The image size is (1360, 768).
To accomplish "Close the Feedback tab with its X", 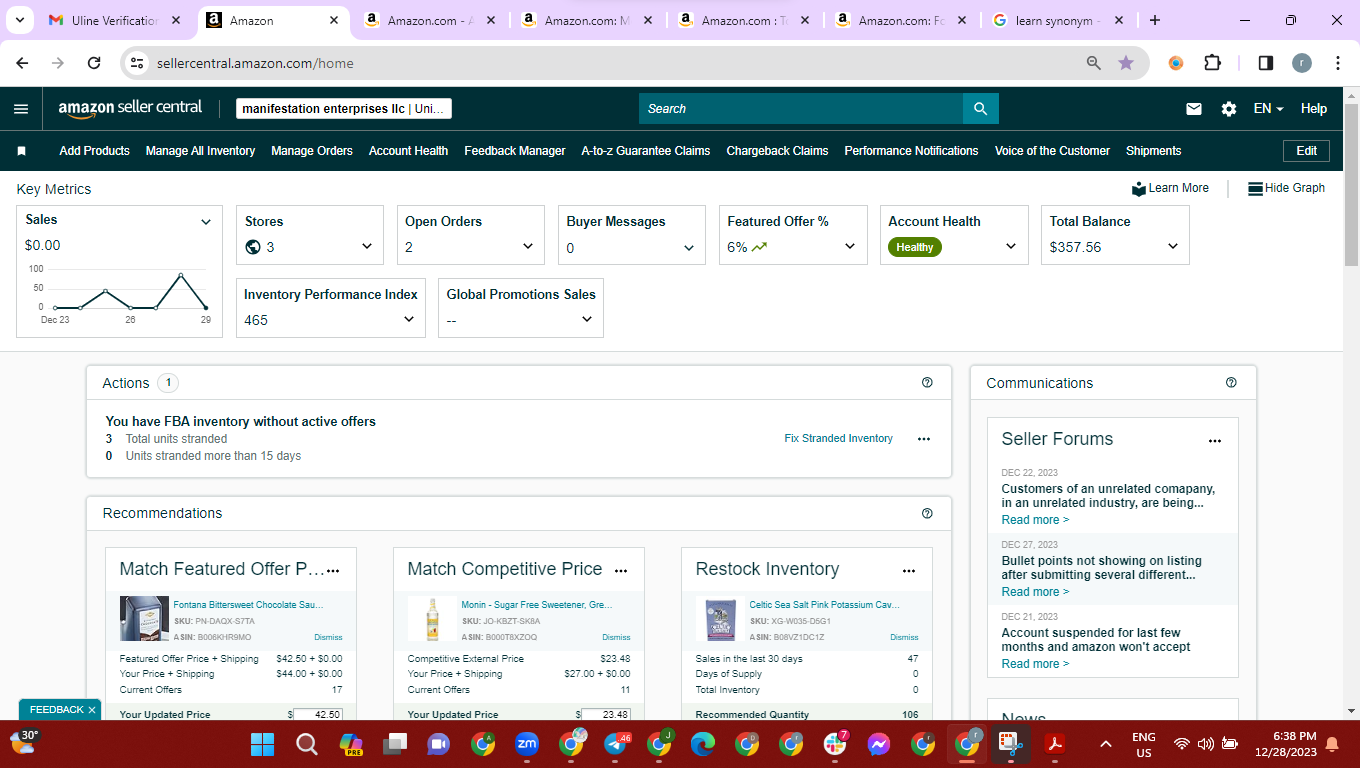I will tap(92, 710).
